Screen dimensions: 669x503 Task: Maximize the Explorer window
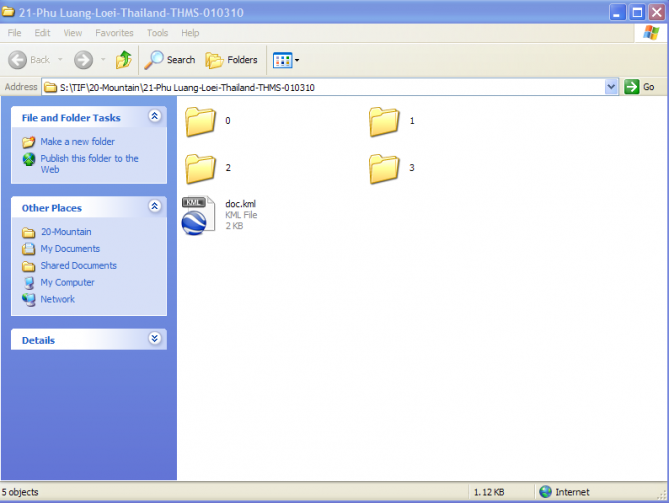(637, 12)
